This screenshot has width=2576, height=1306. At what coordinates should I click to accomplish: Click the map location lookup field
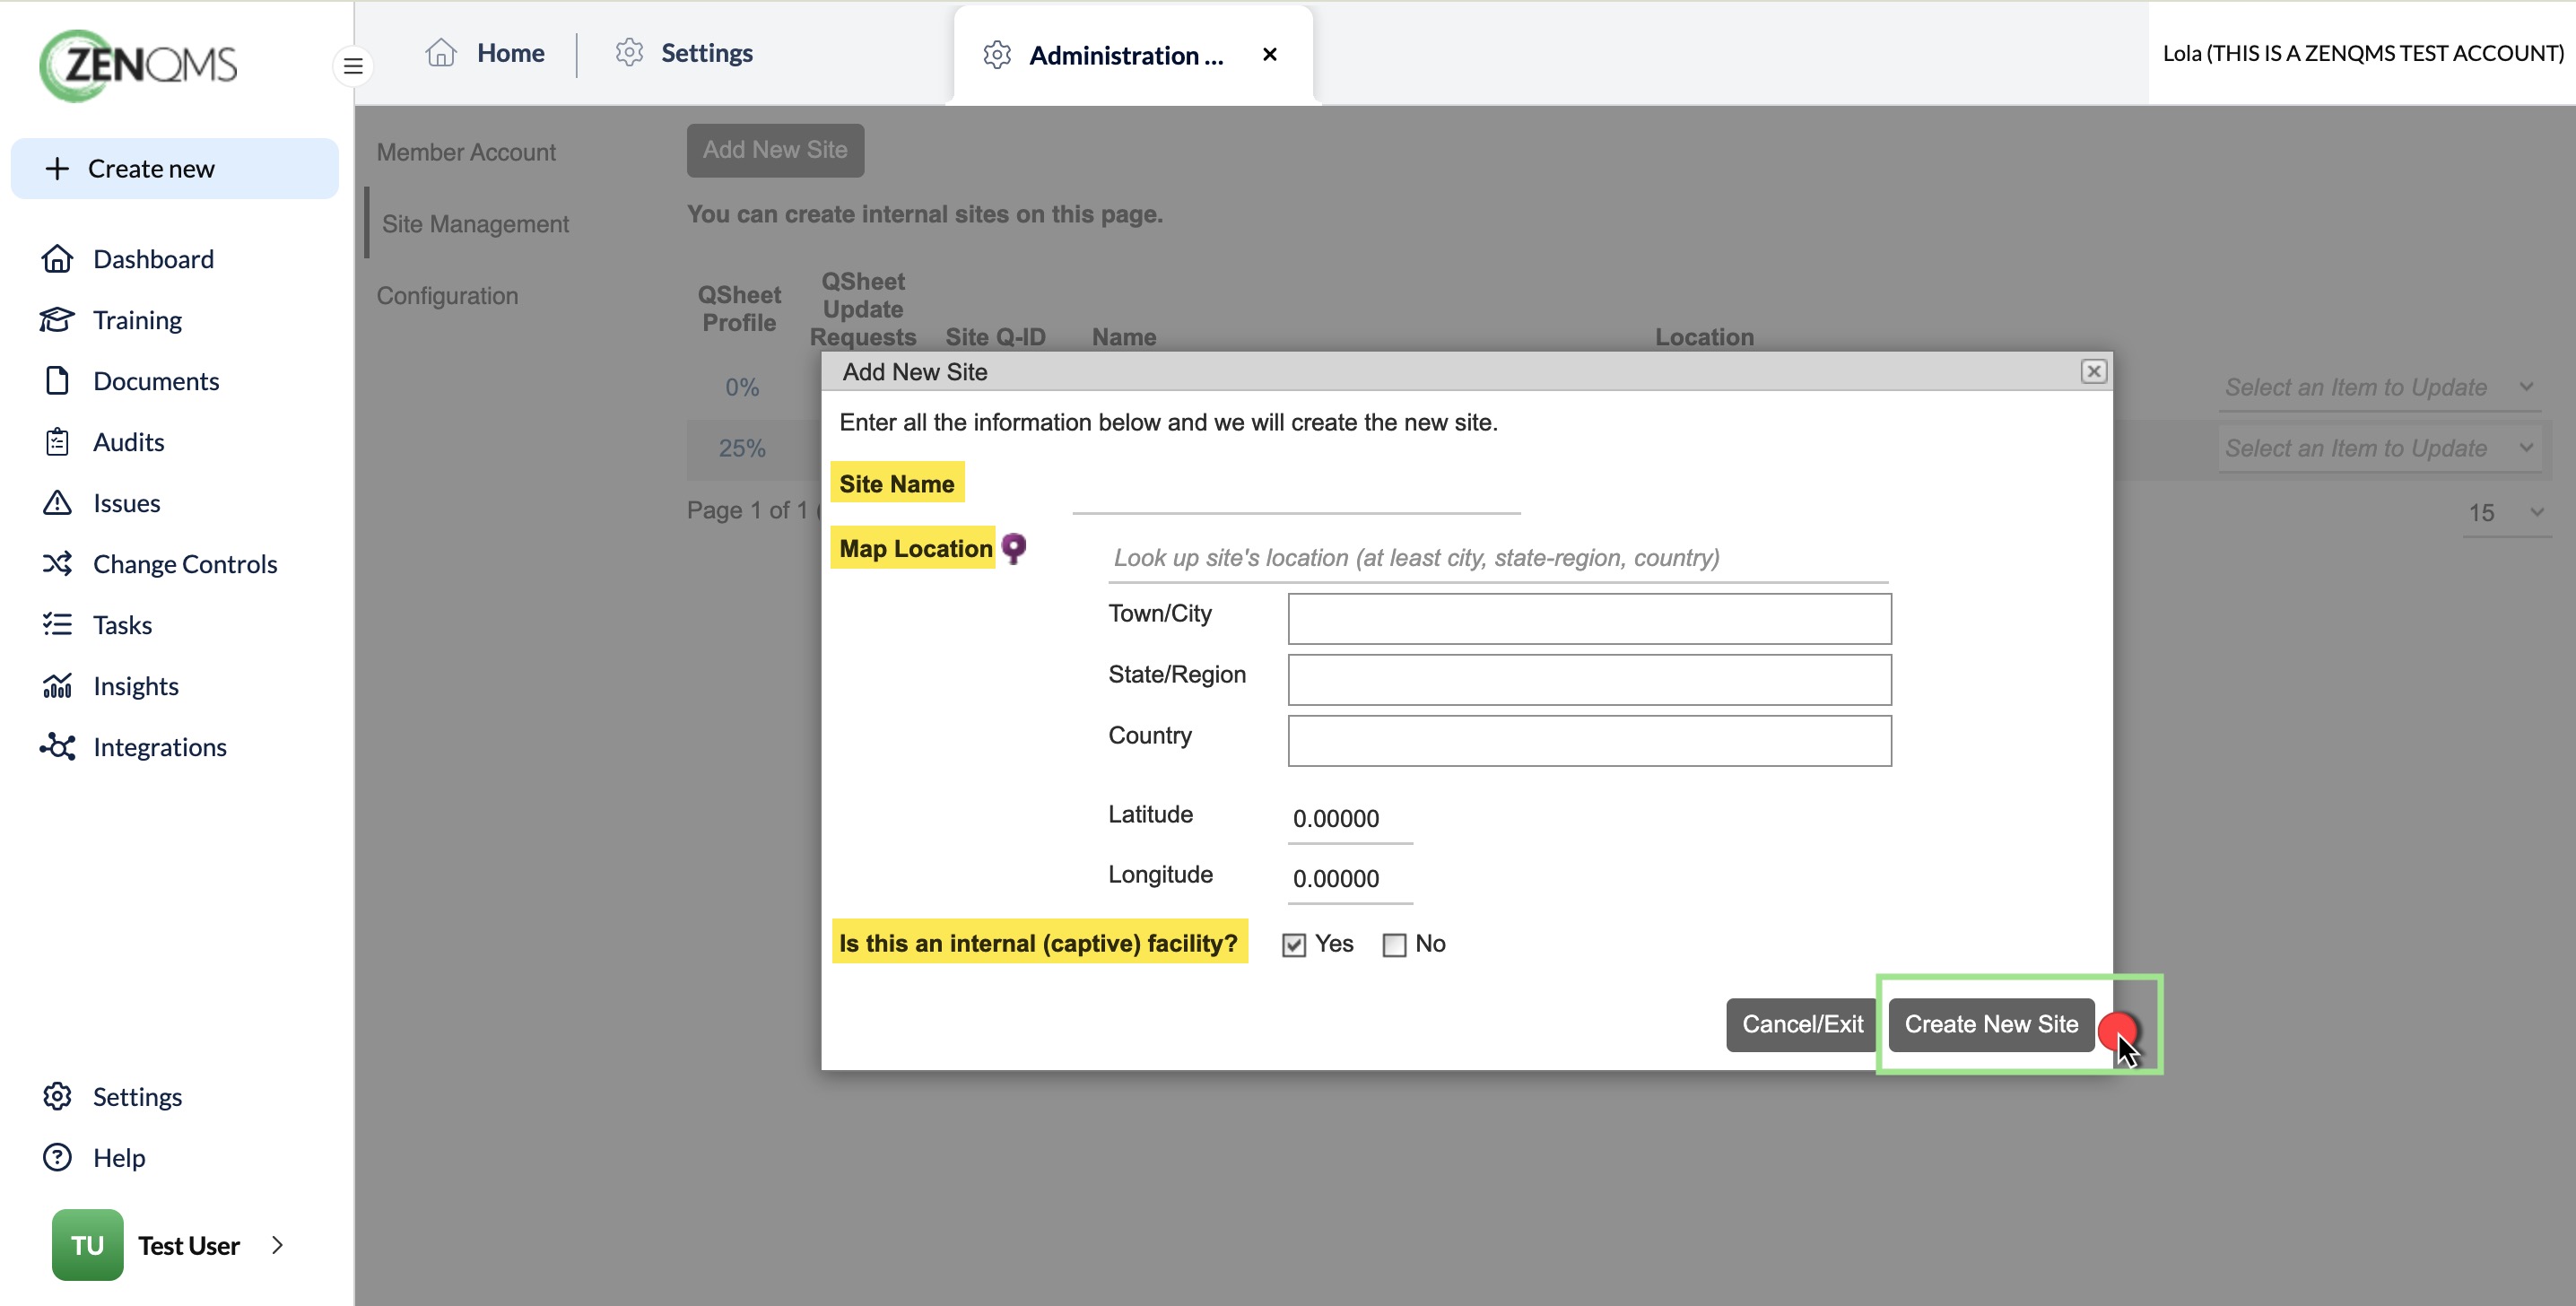[1497, 558]
